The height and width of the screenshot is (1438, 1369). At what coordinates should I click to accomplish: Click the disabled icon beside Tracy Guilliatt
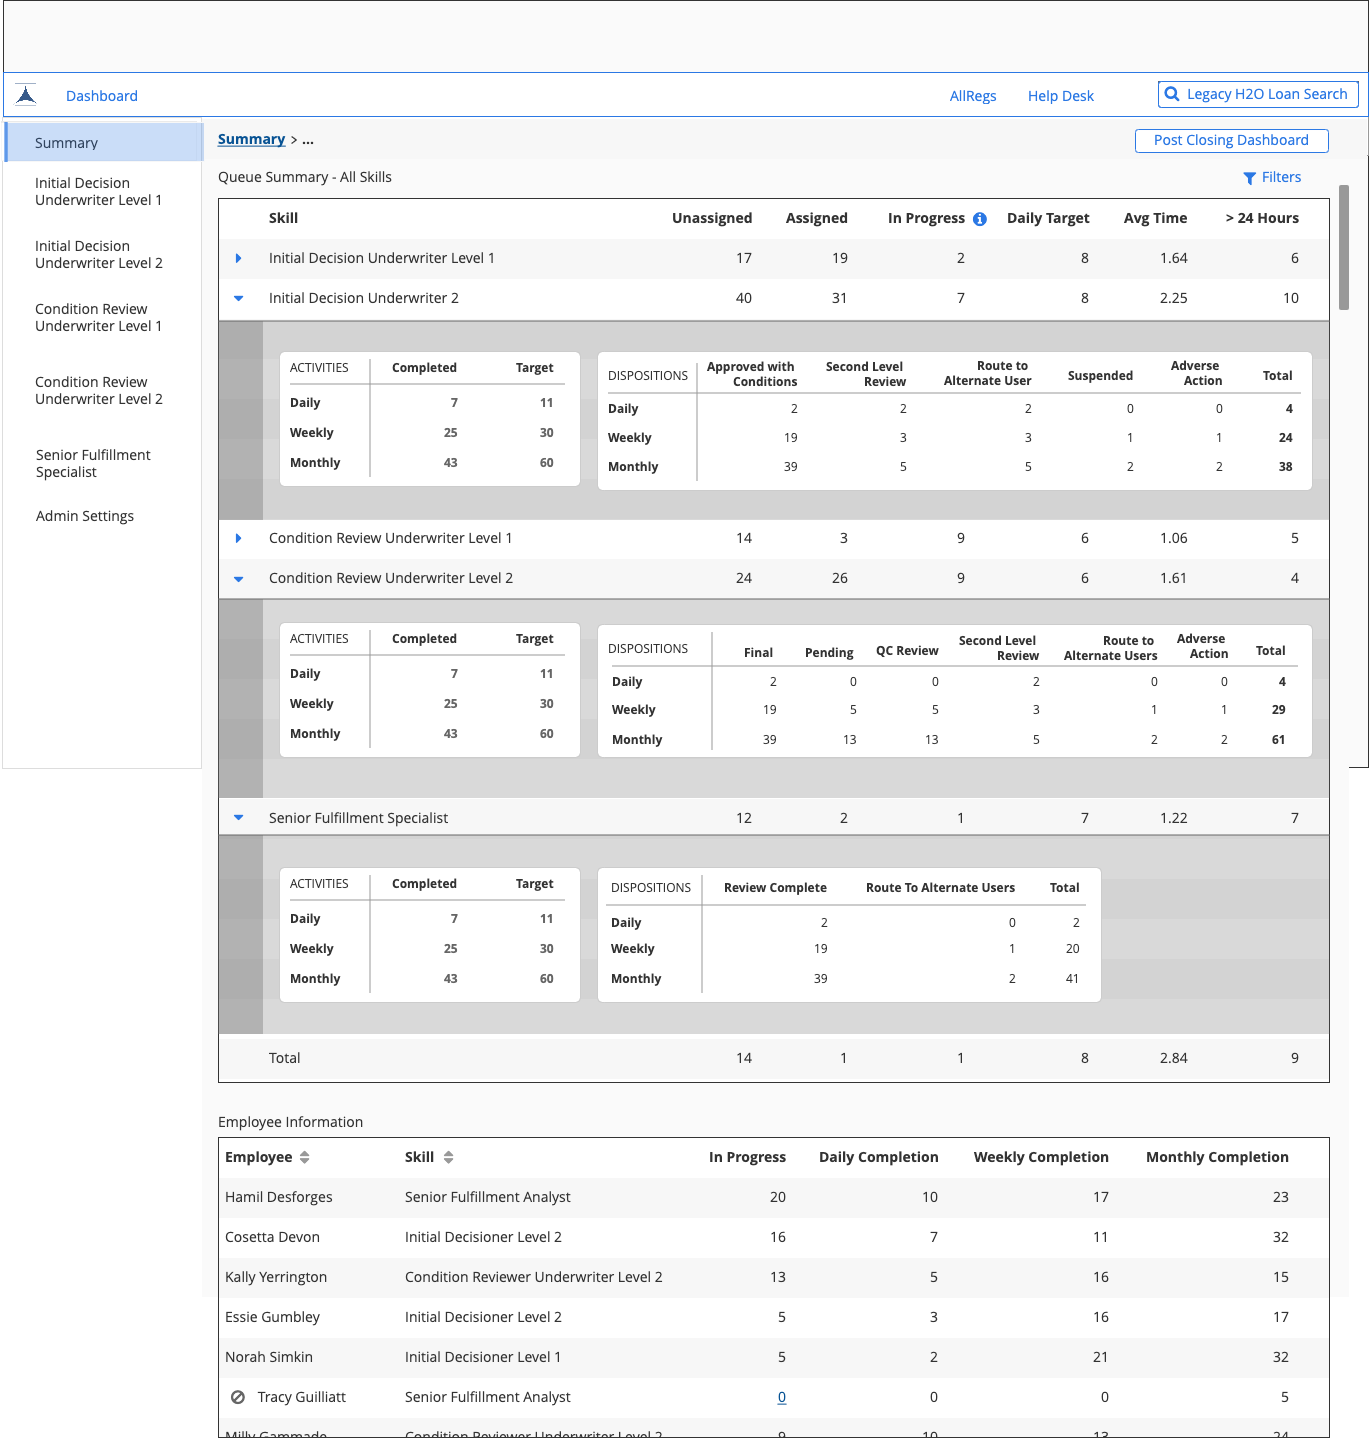(x=238, y=1397)
